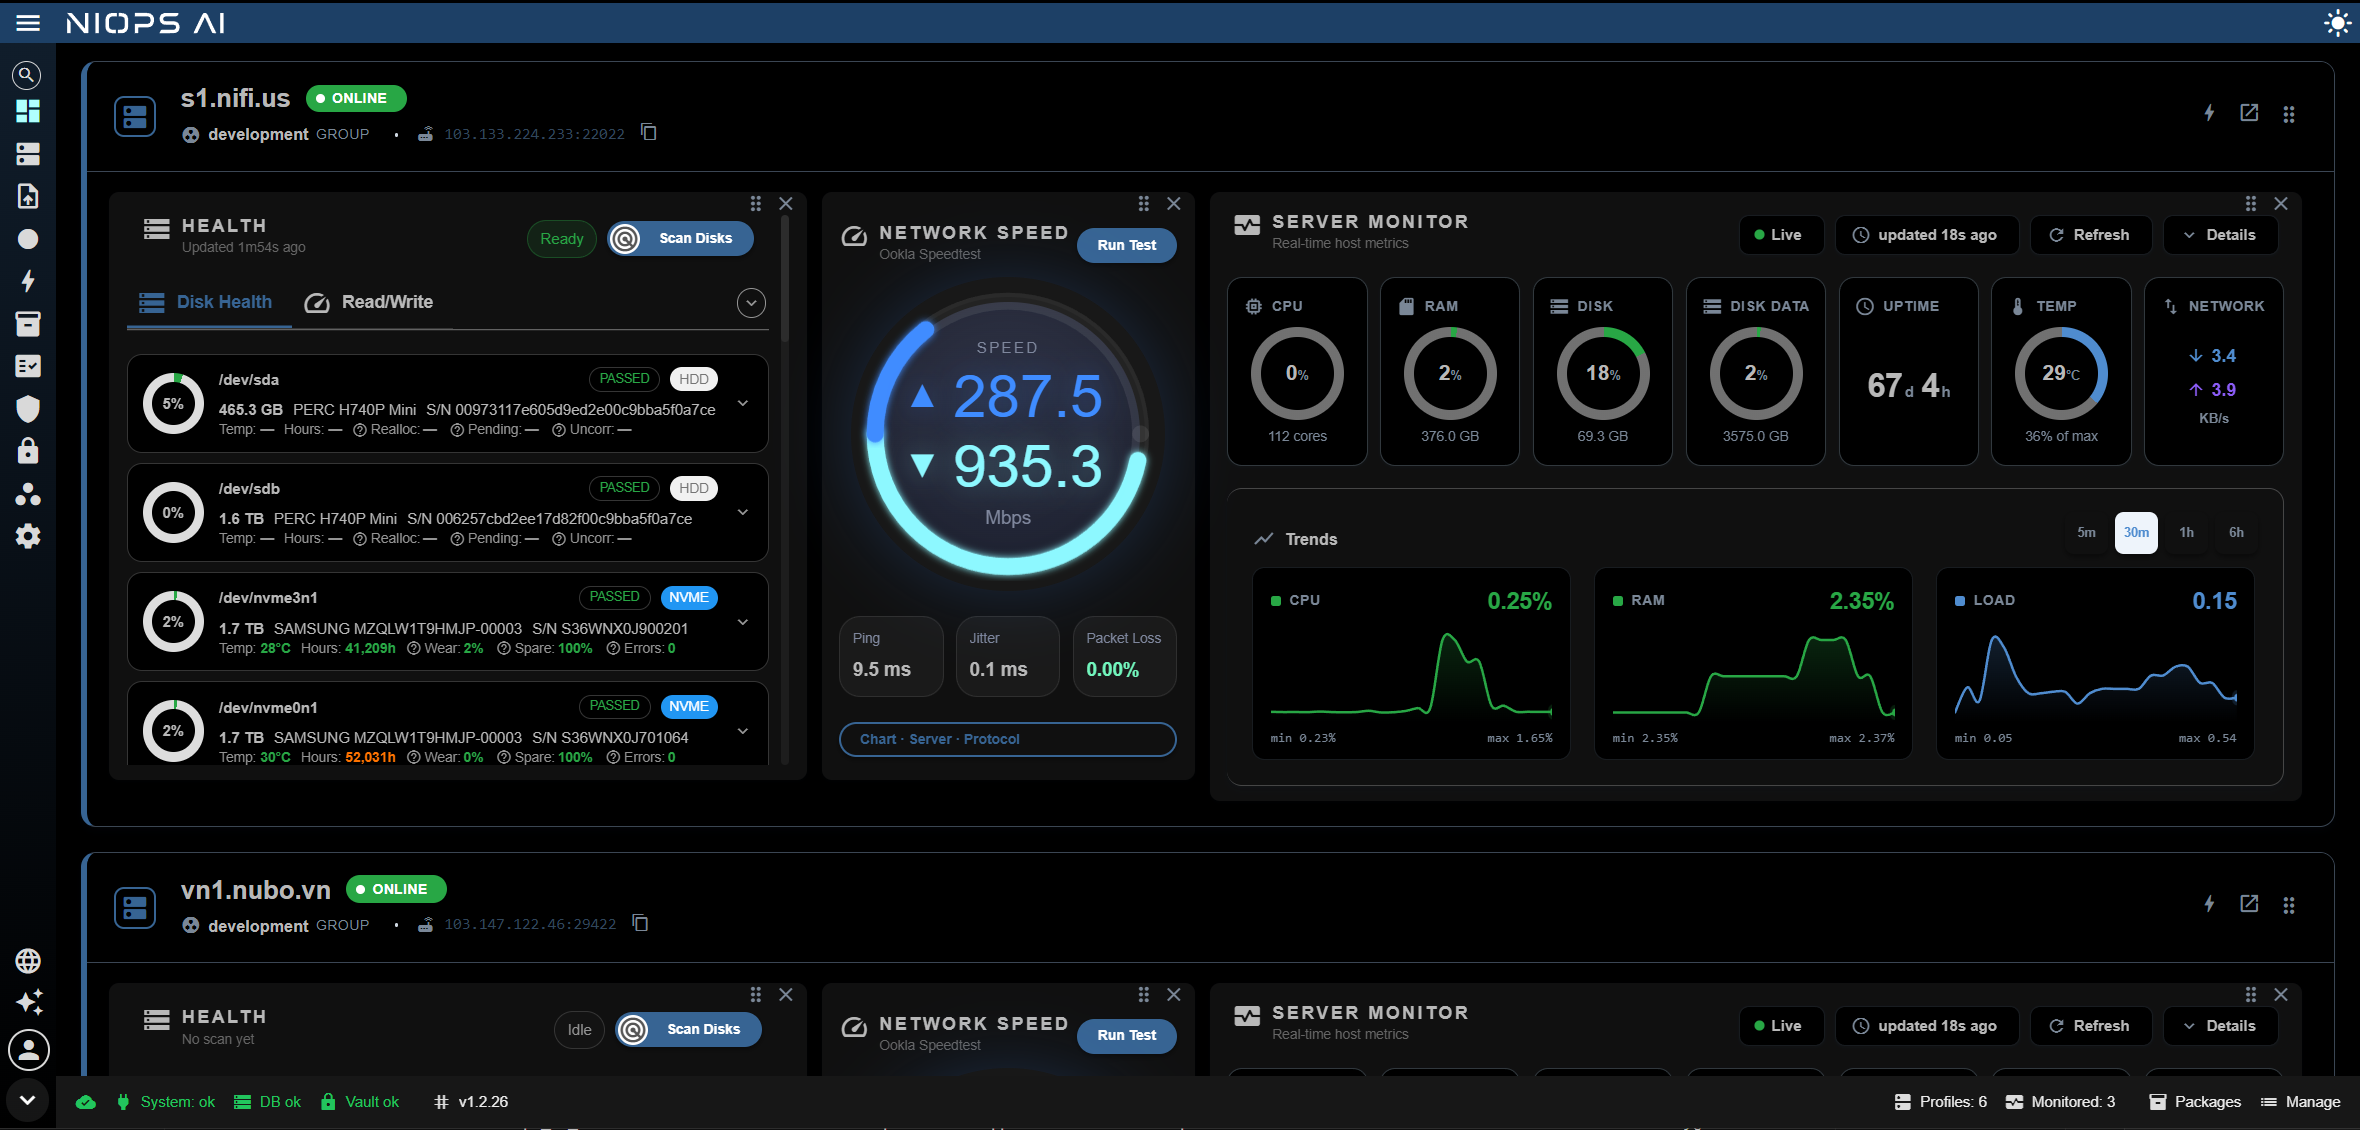Click the DISK 18% gauge card
2360x1130 pixels.
(1603, 371)
